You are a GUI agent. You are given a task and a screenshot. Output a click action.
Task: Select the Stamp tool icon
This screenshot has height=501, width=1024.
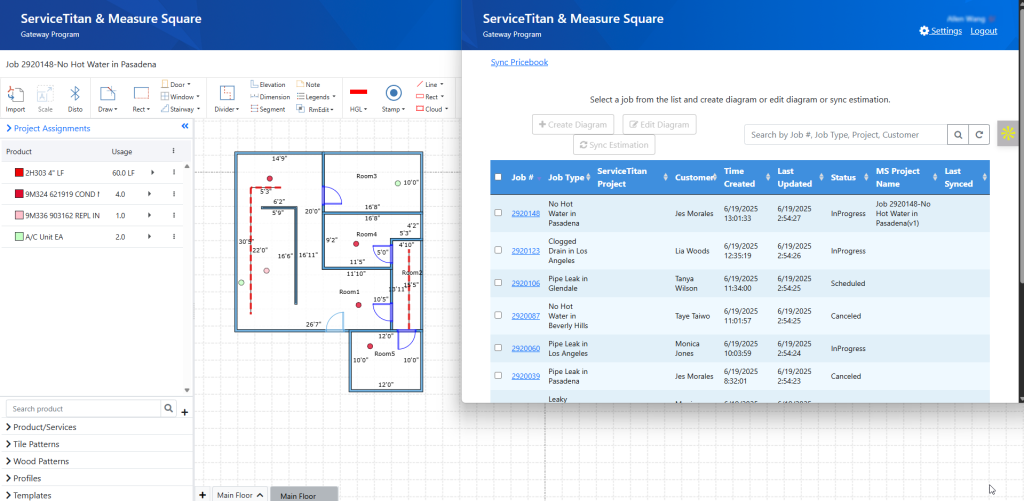[x=393, y=93]
